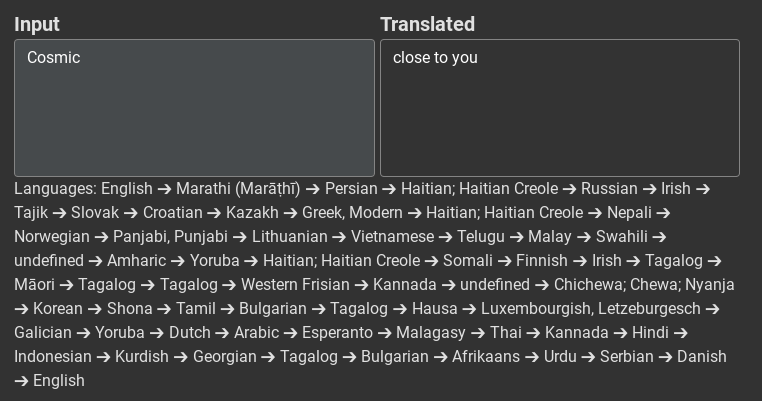Click the 'close to you' translated text

tap(435, 58)
